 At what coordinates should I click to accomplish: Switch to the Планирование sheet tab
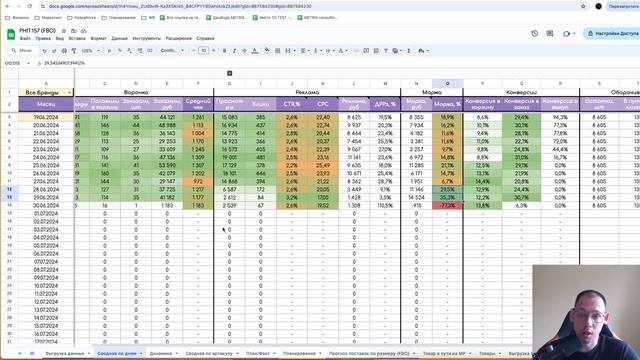299,353
